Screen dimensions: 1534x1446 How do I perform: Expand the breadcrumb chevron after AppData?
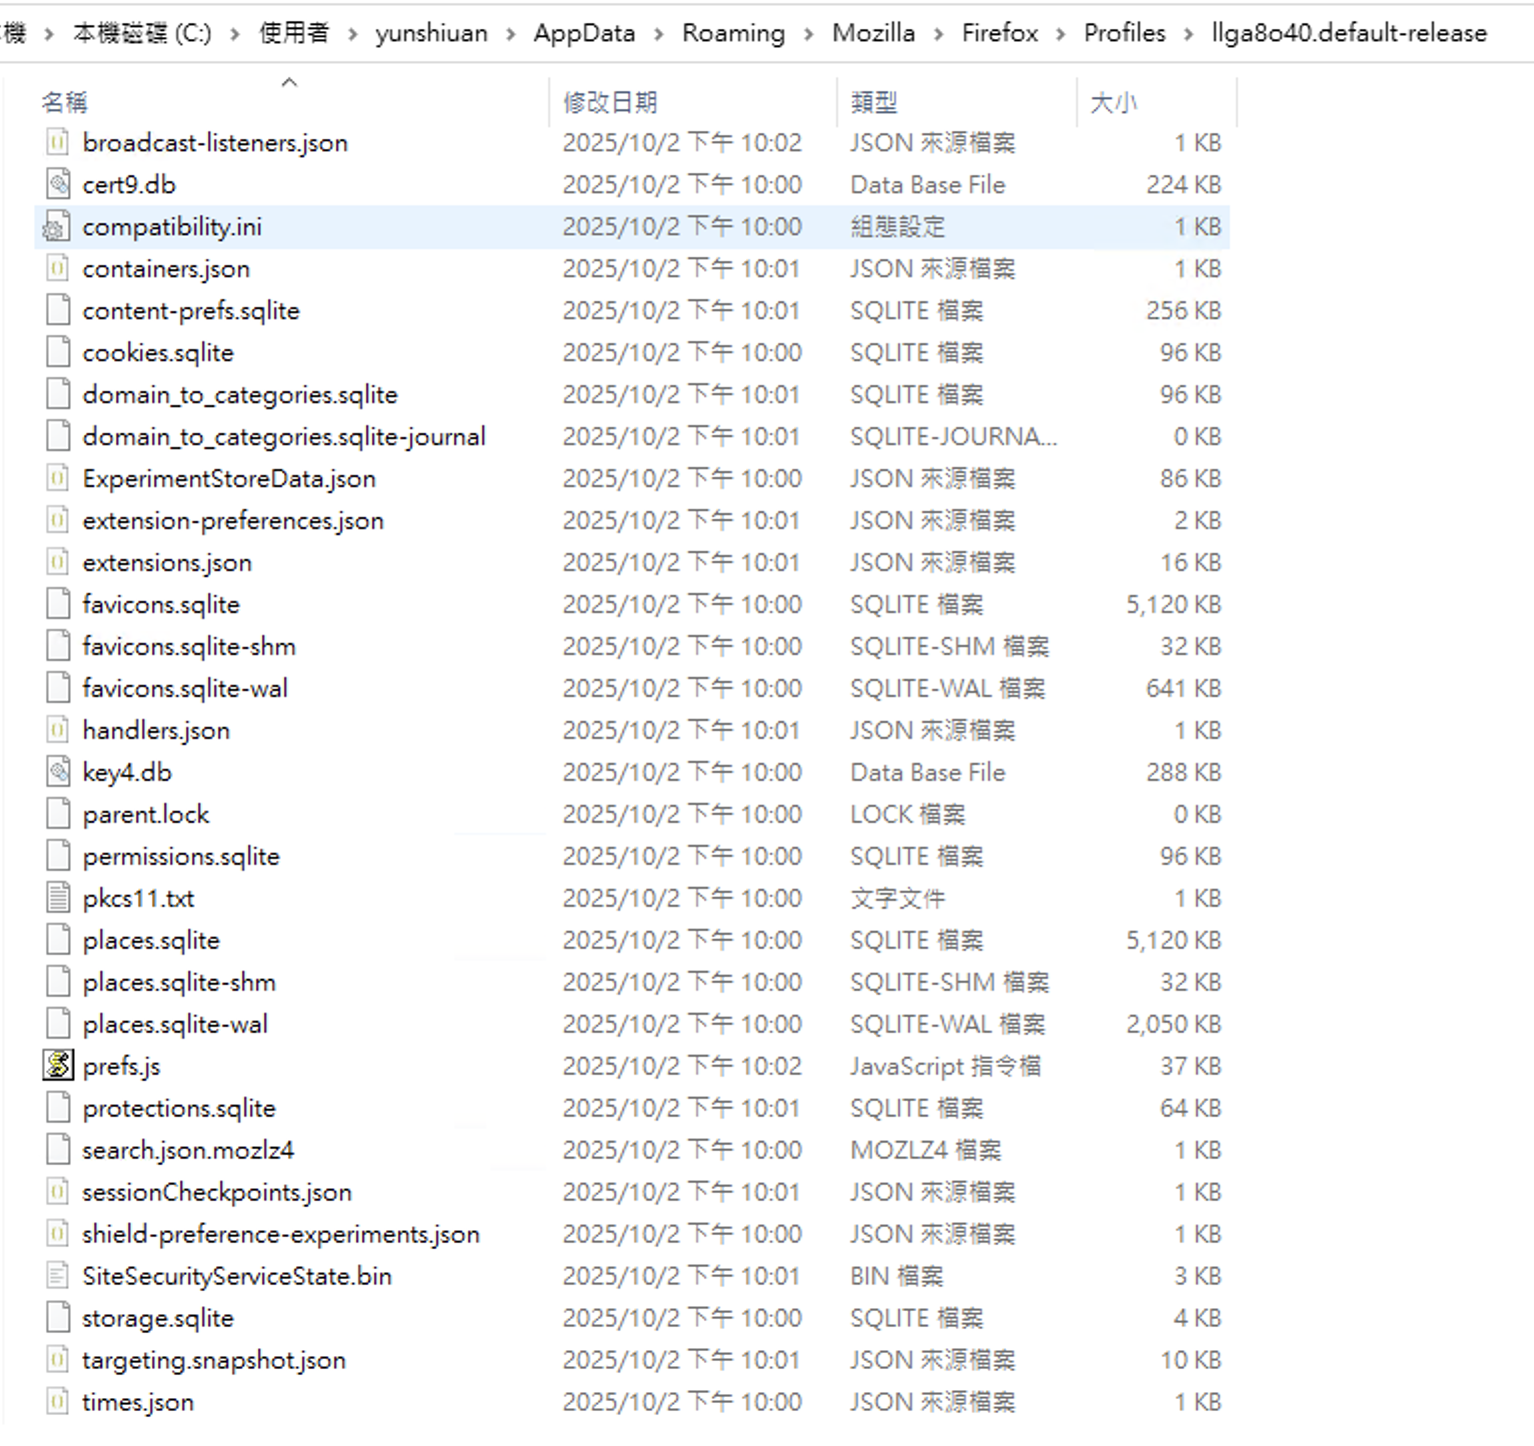coord(659,34)
